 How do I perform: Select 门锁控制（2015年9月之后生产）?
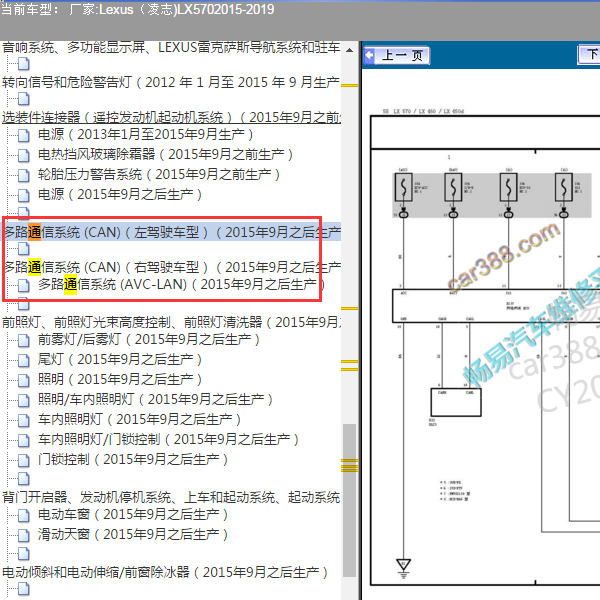(x=133, y=459)
